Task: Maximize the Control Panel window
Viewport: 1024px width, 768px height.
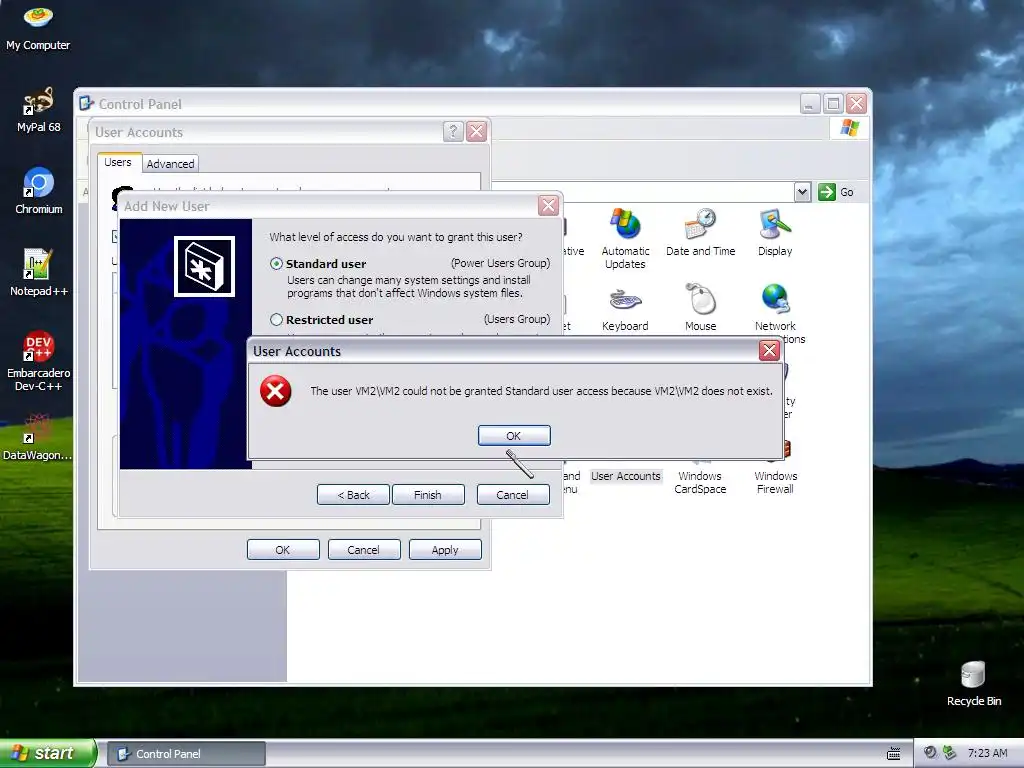Action: (x=833, y=103)
